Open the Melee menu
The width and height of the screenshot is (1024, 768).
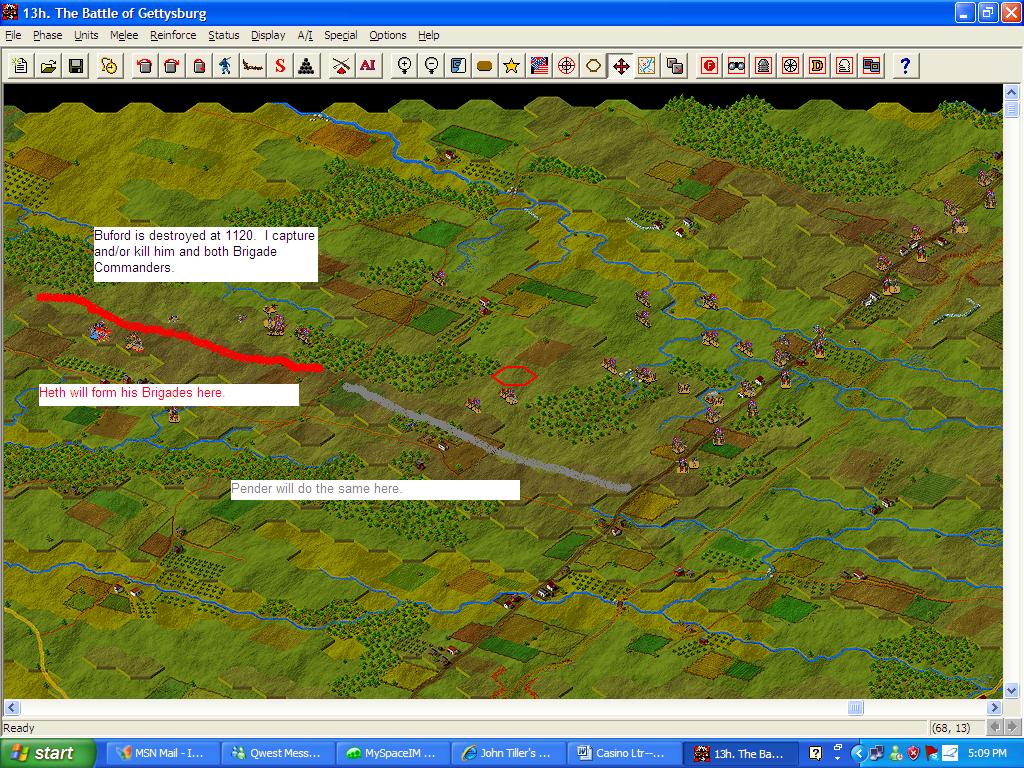[124, 35]
